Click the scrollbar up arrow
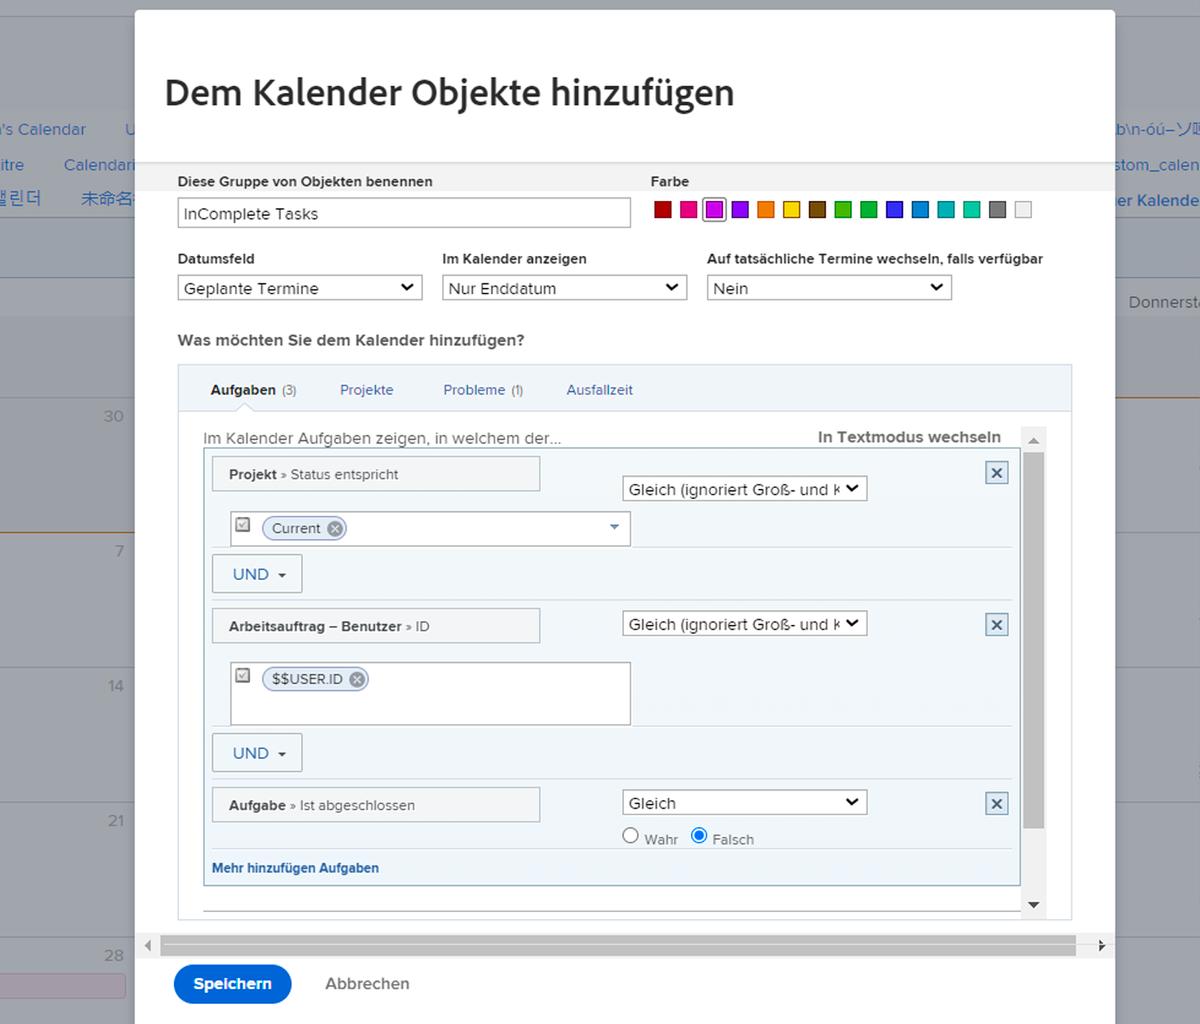The image size is (1200, 1024). point(1033,438)
